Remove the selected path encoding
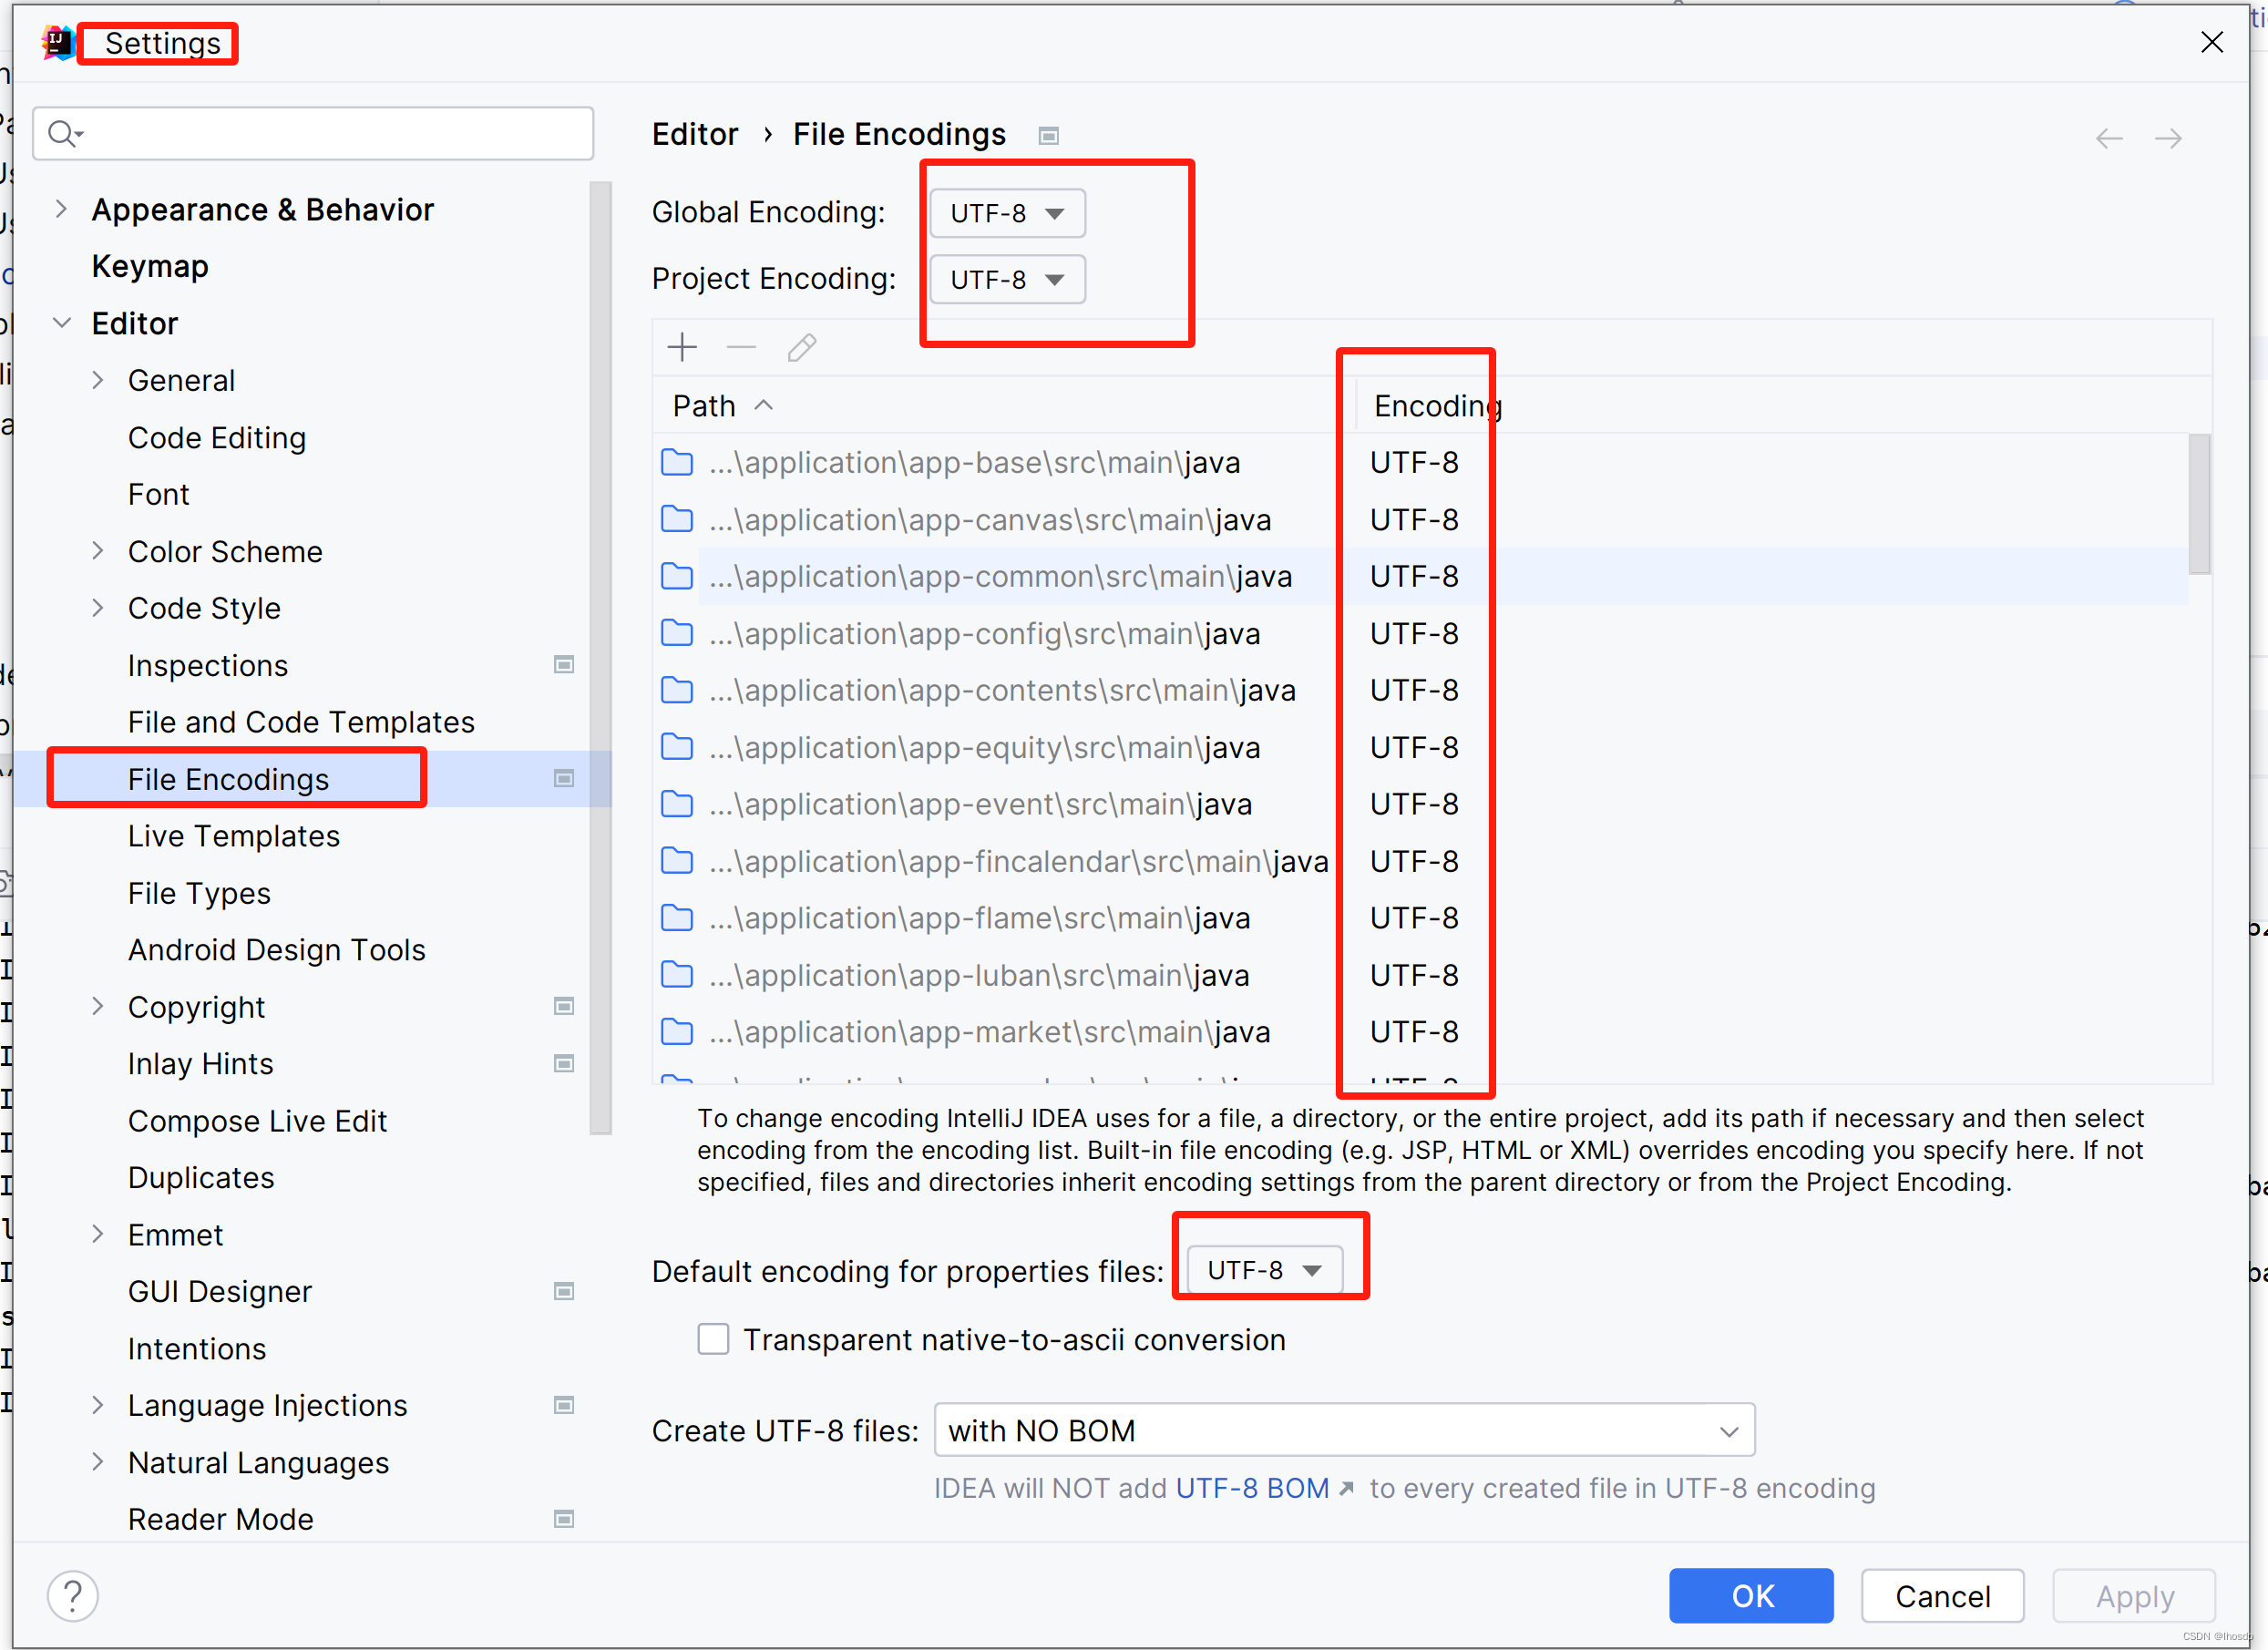This screenshot has width=2268, height=1650. (741, 347)
